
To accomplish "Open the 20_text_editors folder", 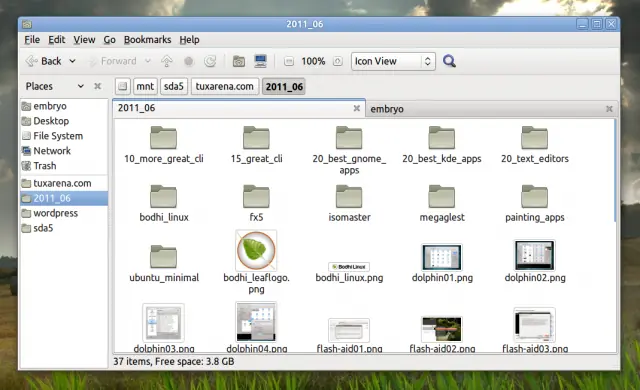I will [x=535, y=145].
